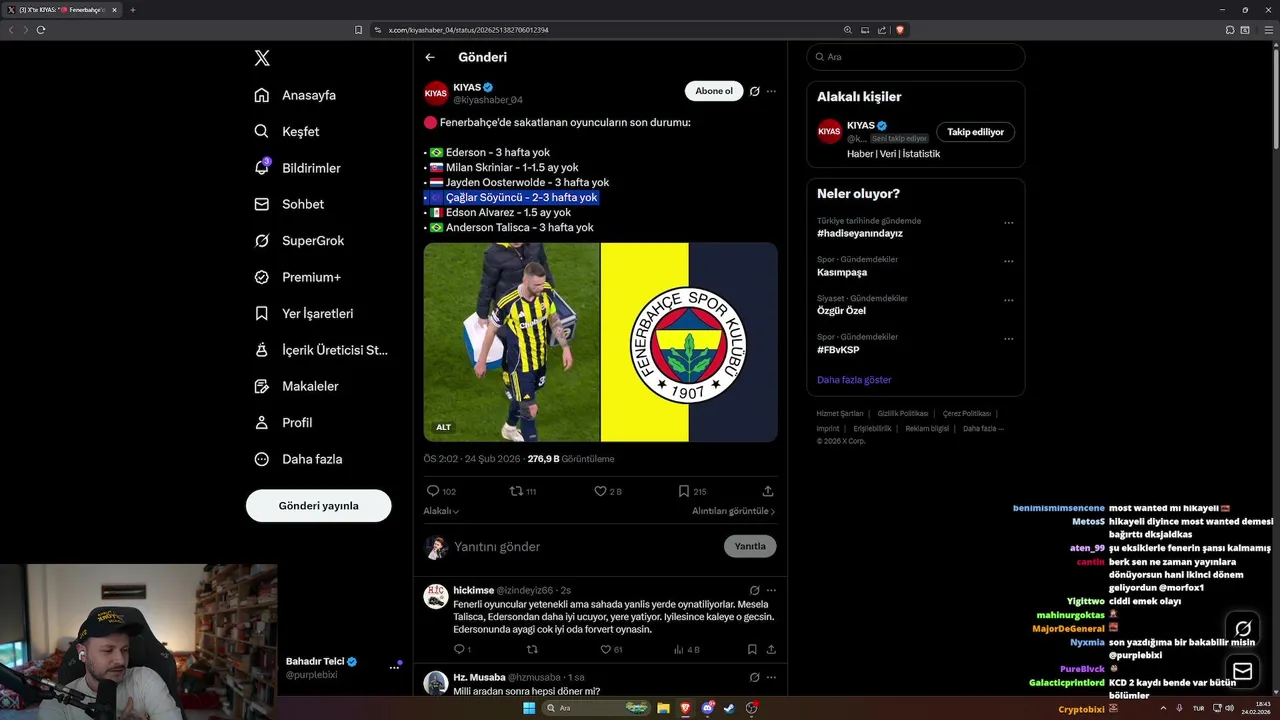Open the floating messages button at bottom right
Screen dimensions: 1280x720
(1243, 670)
